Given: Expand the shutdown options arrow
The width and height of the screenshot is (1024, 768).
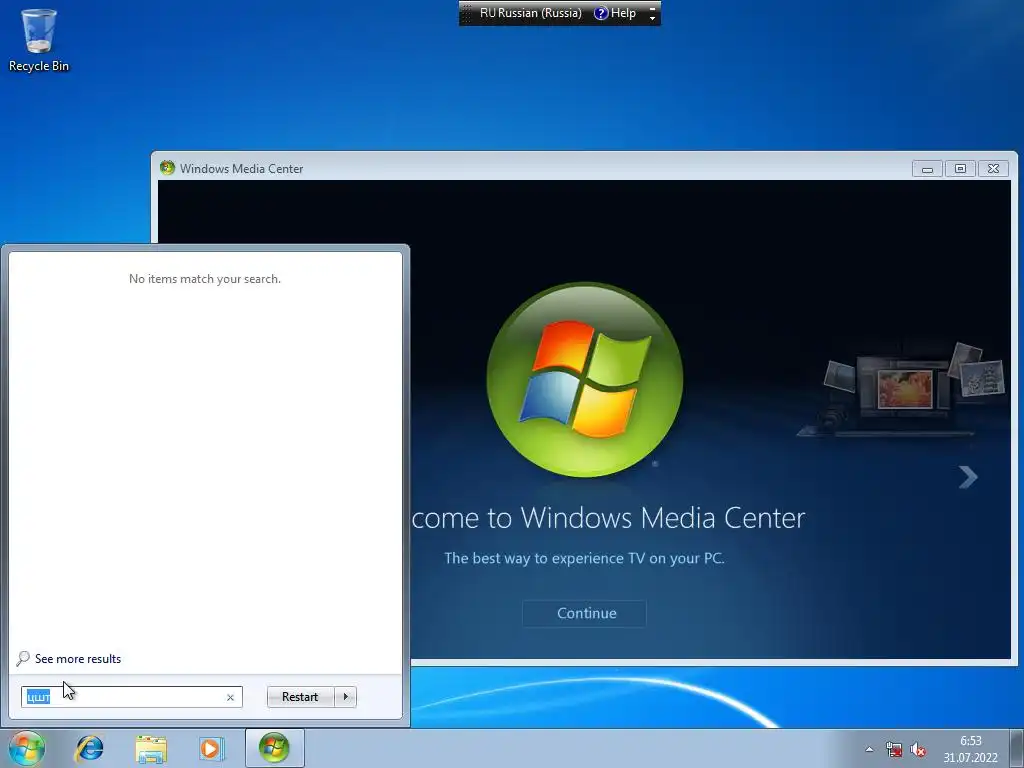Looking at the screenshot, I should coord(345,697).
